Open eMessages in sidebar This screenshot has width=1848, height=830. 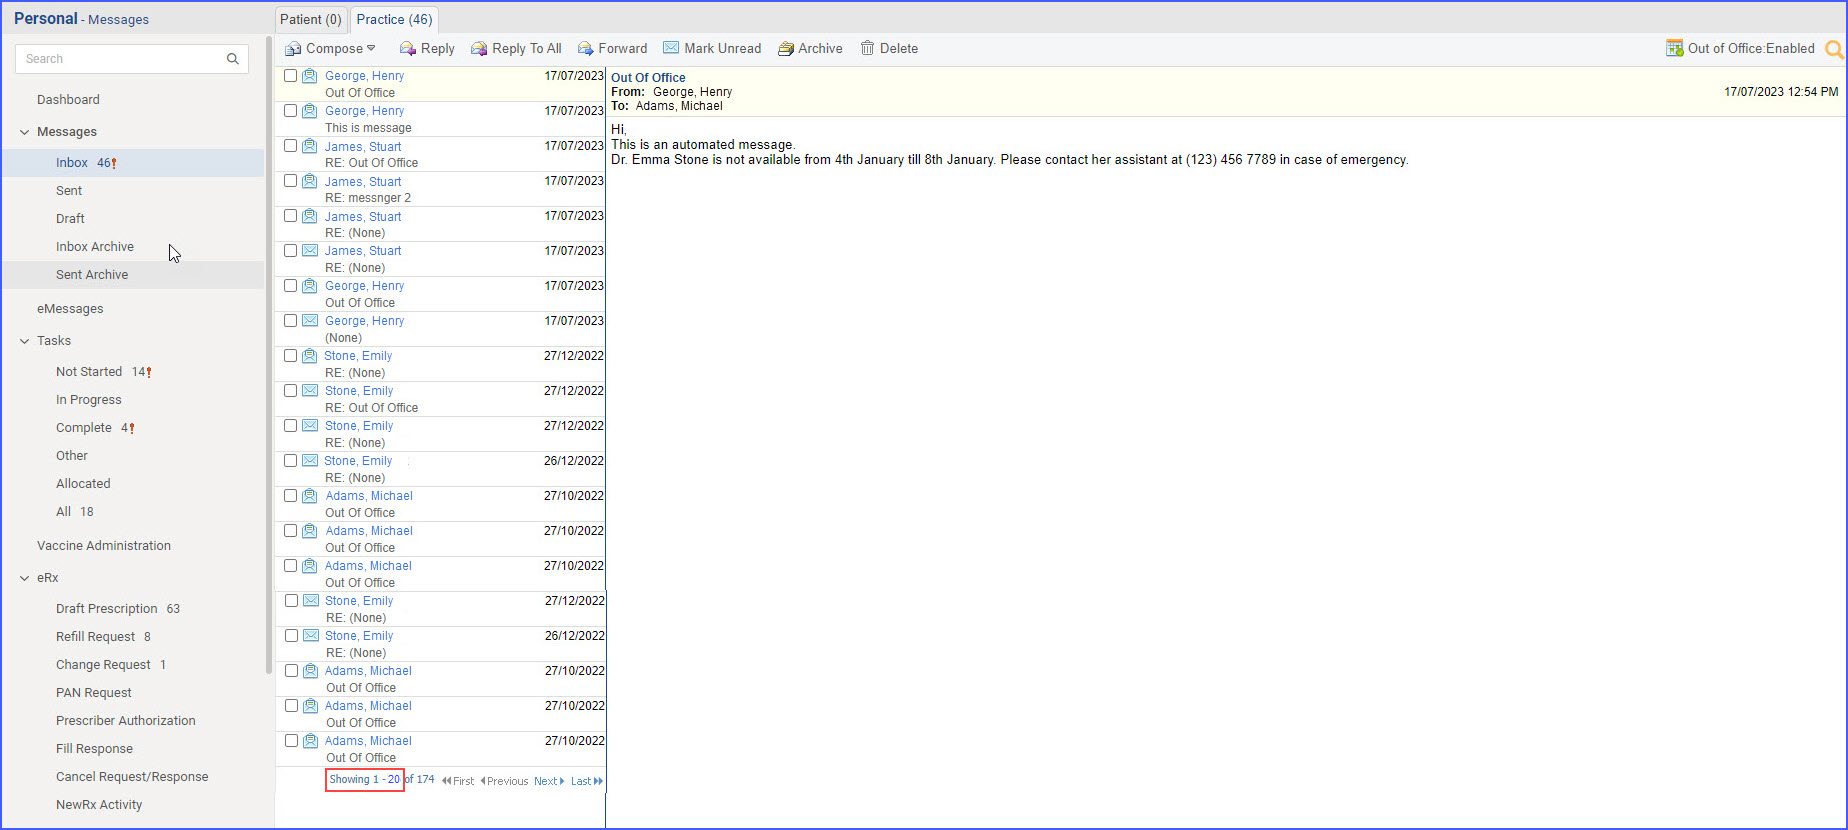70,309
